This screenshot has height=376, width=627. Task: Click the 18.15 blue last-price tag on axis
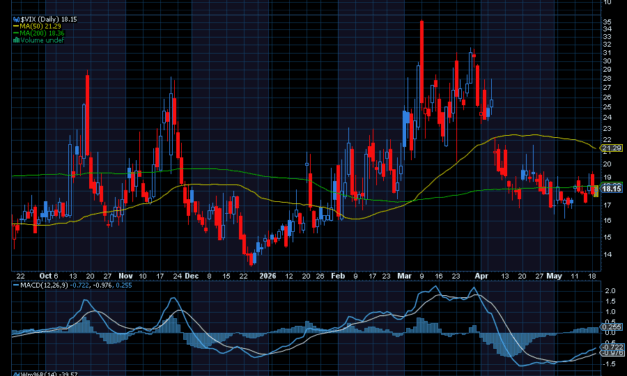[x=612, y=189]
